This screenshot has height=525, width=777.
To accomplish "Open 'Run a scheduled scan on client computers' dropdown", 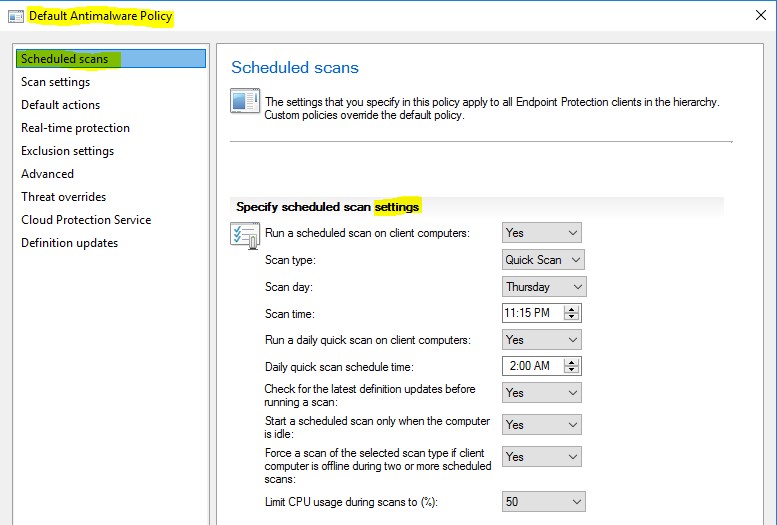I will [542, 233].
